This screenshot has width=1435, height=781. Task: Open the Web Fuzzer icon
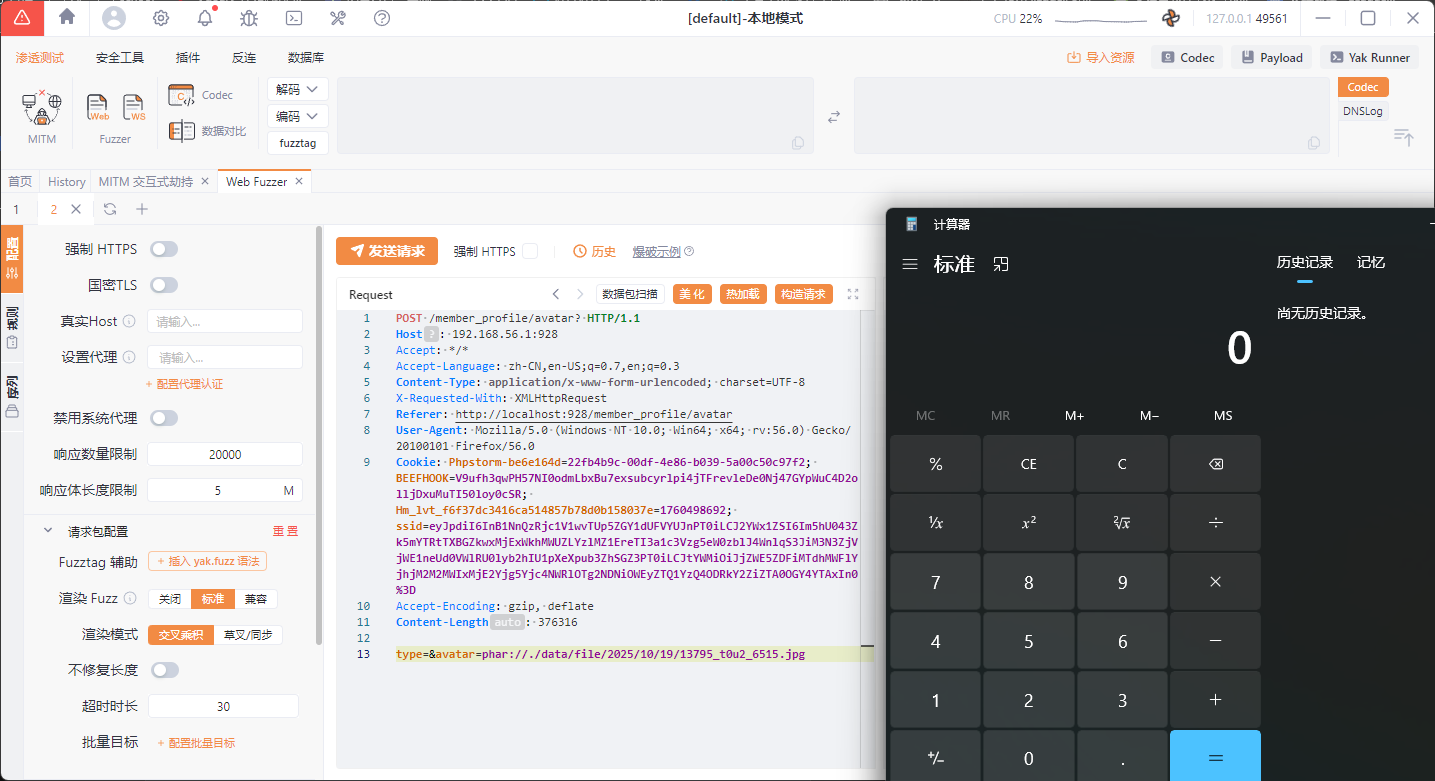(98, 107)
